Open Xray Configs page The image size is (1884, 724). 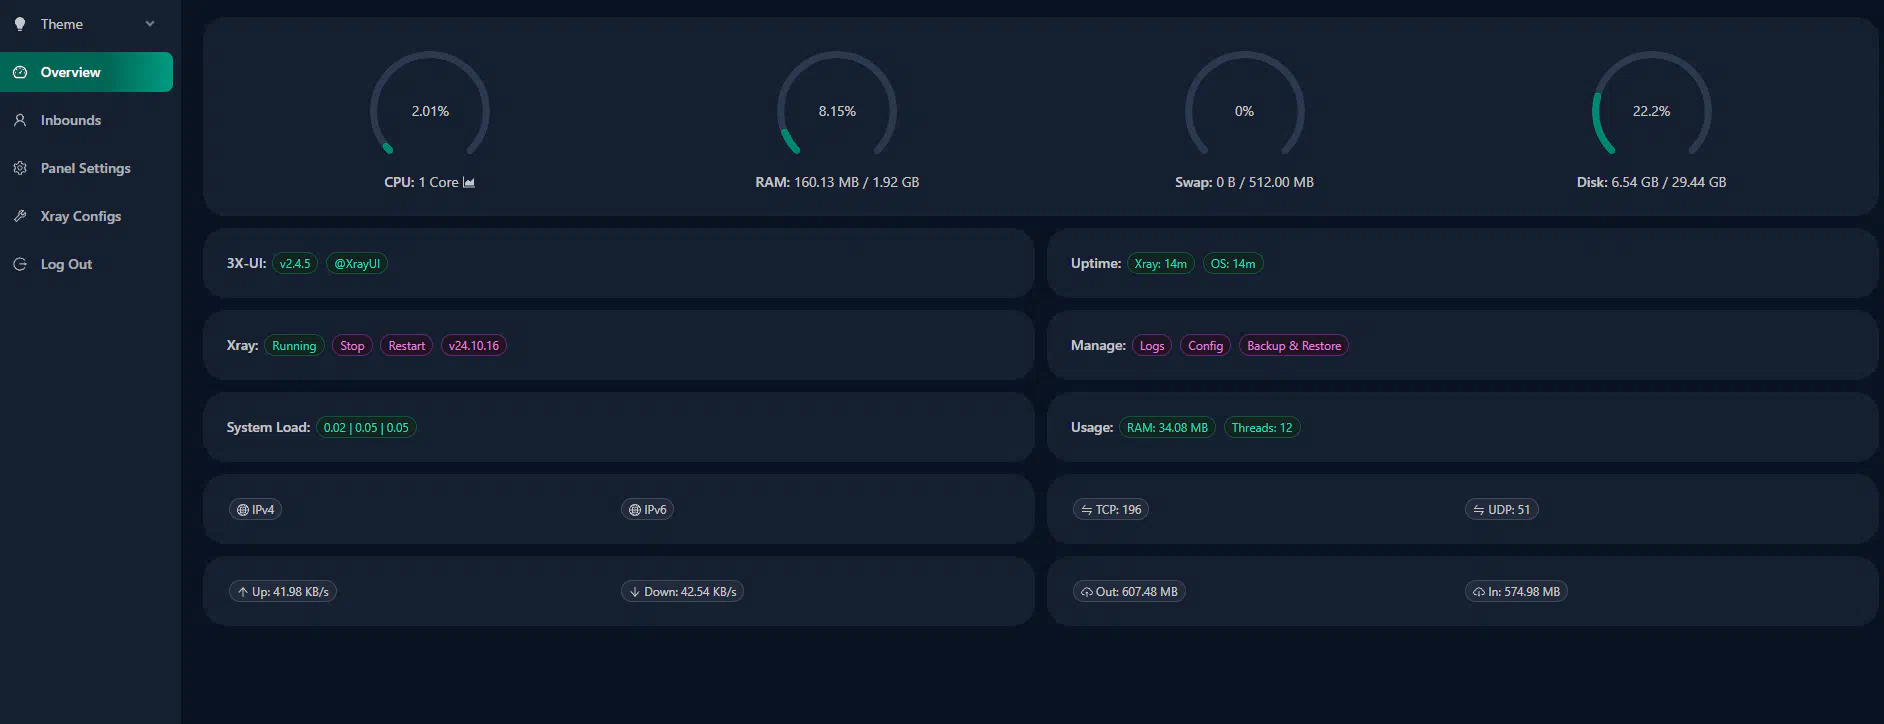[86, 216]
